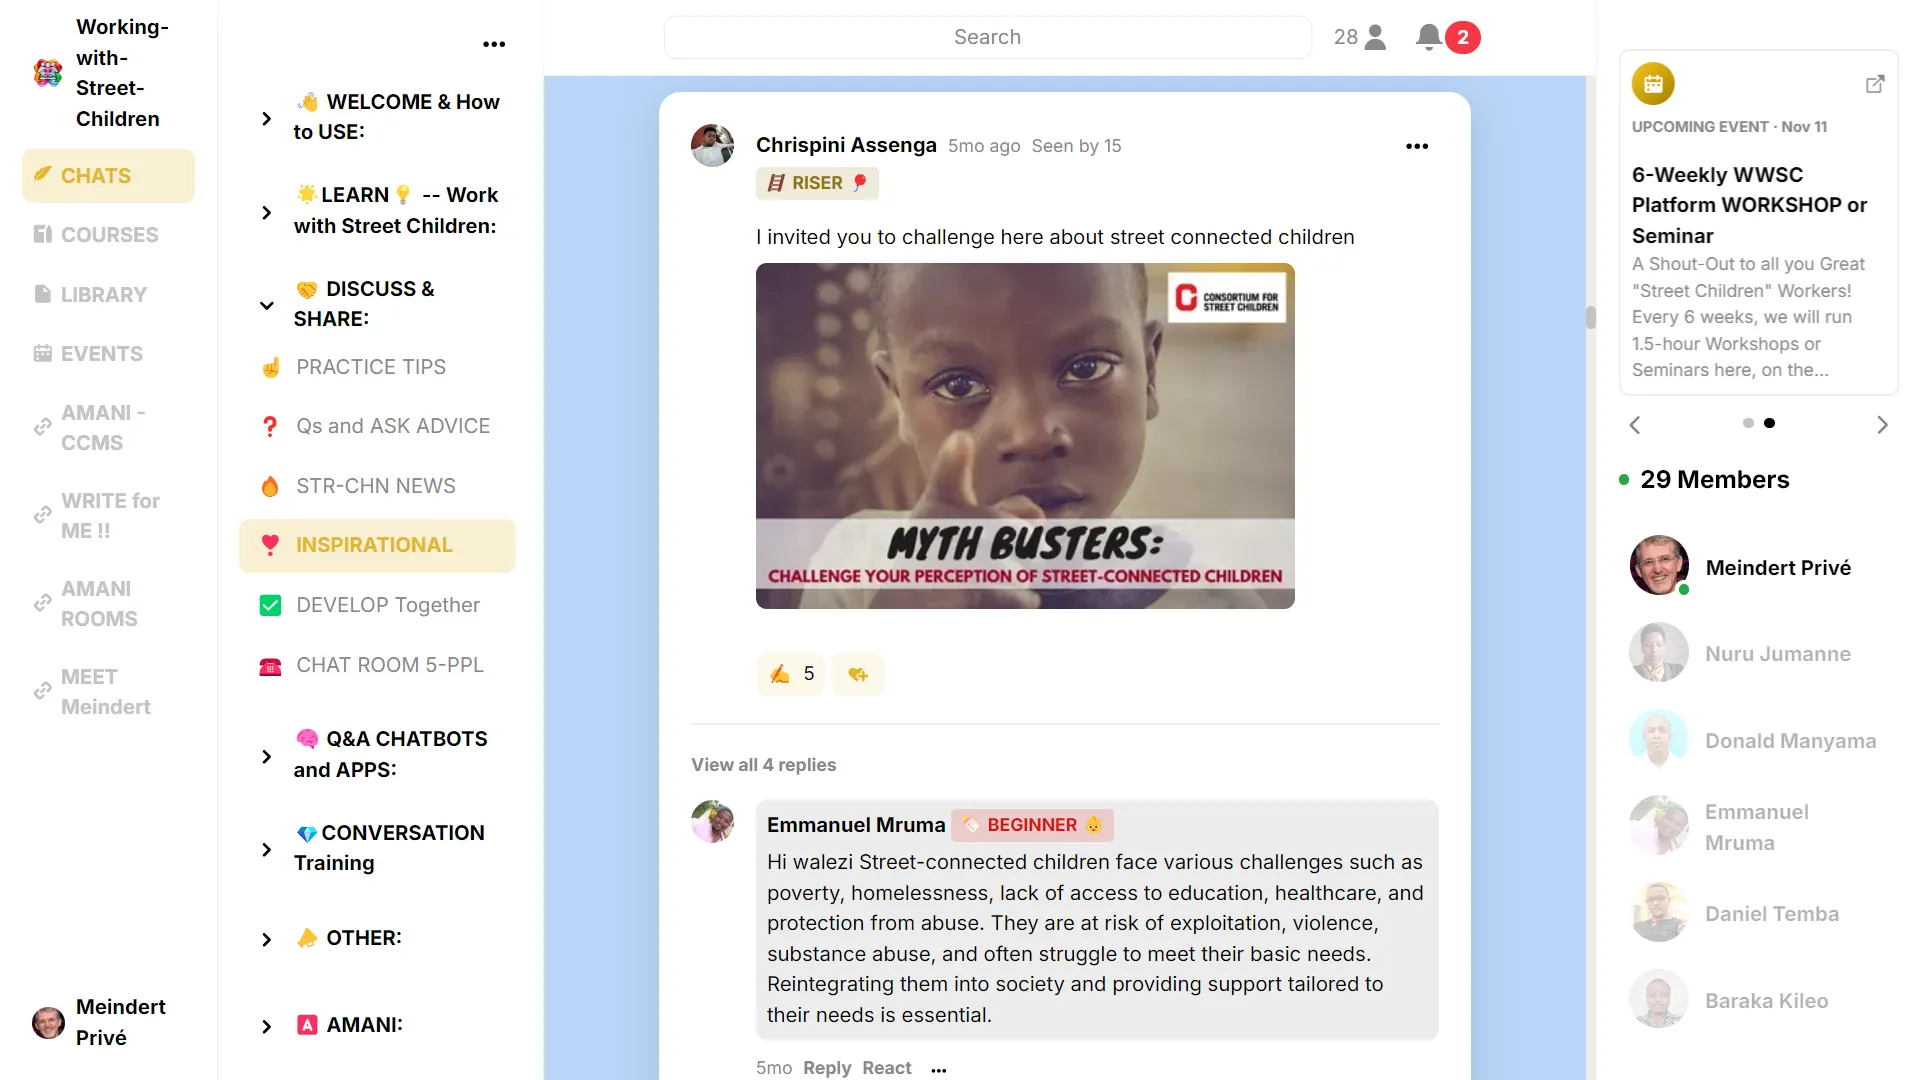The height and width of the screenshot is (1080, 1920).
Task: Toggle the thumbs-up reaction with count 5
Action: coord(791,674)
